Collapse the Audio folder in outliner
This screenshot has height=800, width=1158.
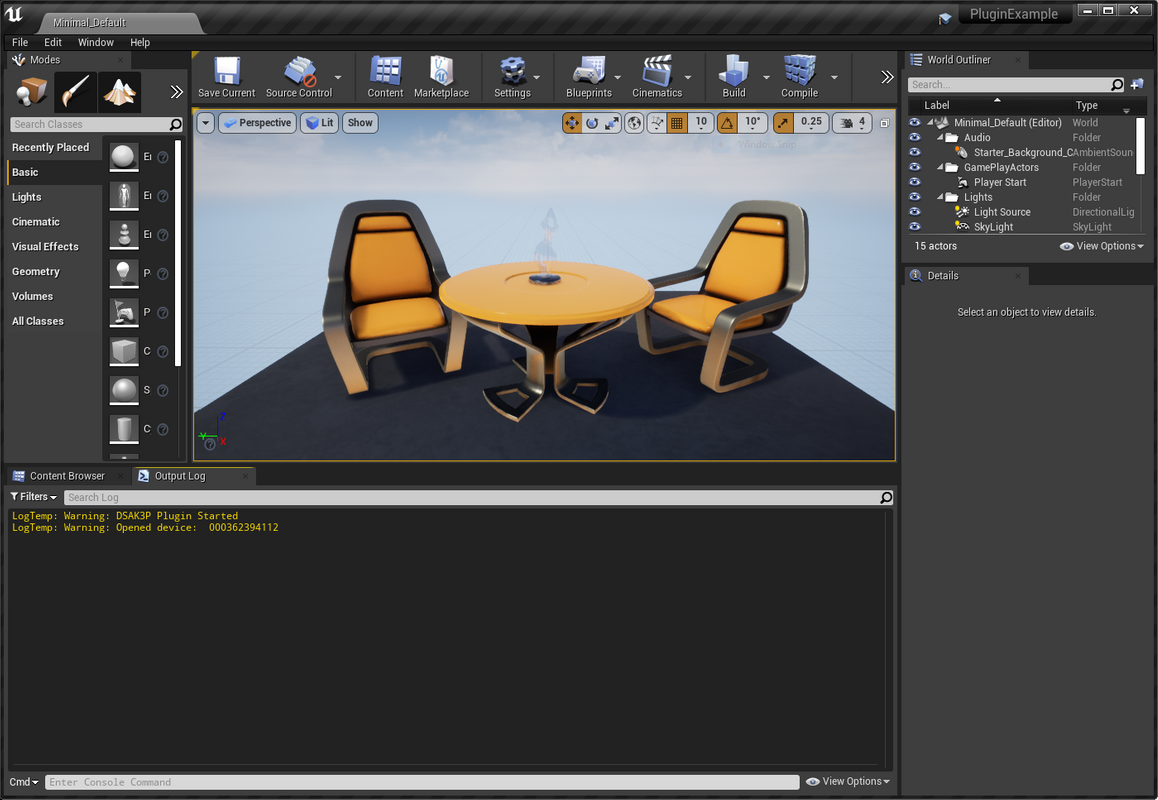[x=940, y=137]
